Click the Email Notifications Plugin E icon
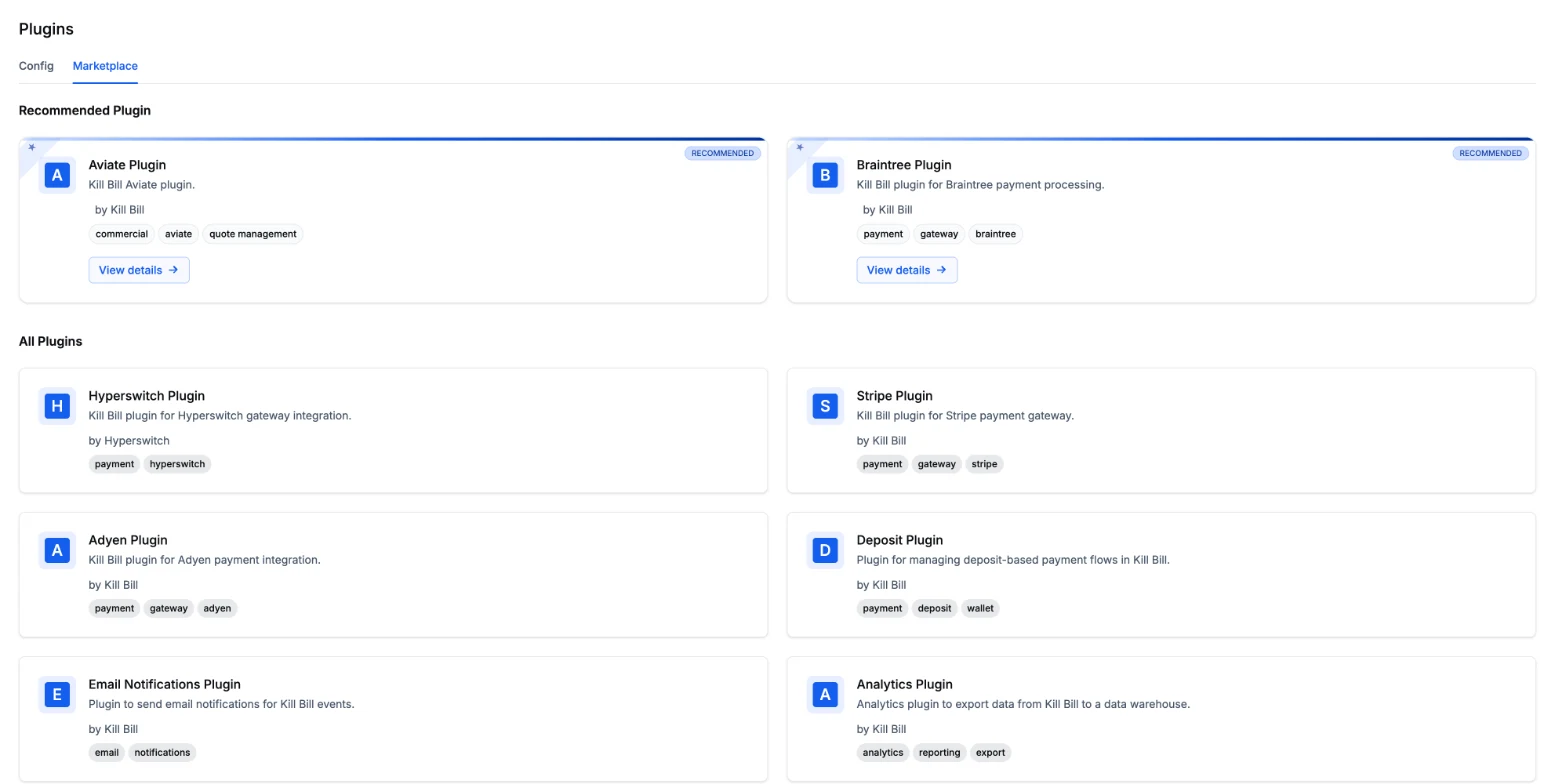Screen dimensions: 1555x784 57,694
